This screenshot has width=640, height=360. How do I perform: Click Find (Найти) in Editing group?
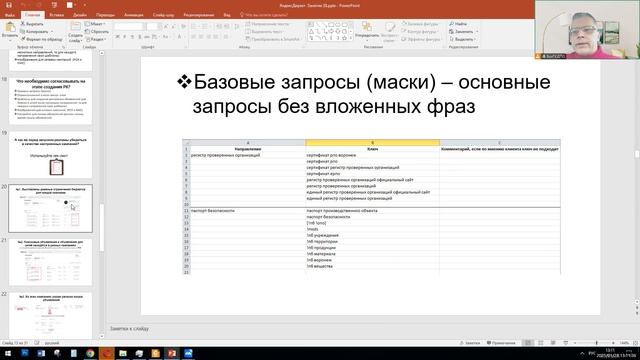pyautogui.click(x=458, y=24)
